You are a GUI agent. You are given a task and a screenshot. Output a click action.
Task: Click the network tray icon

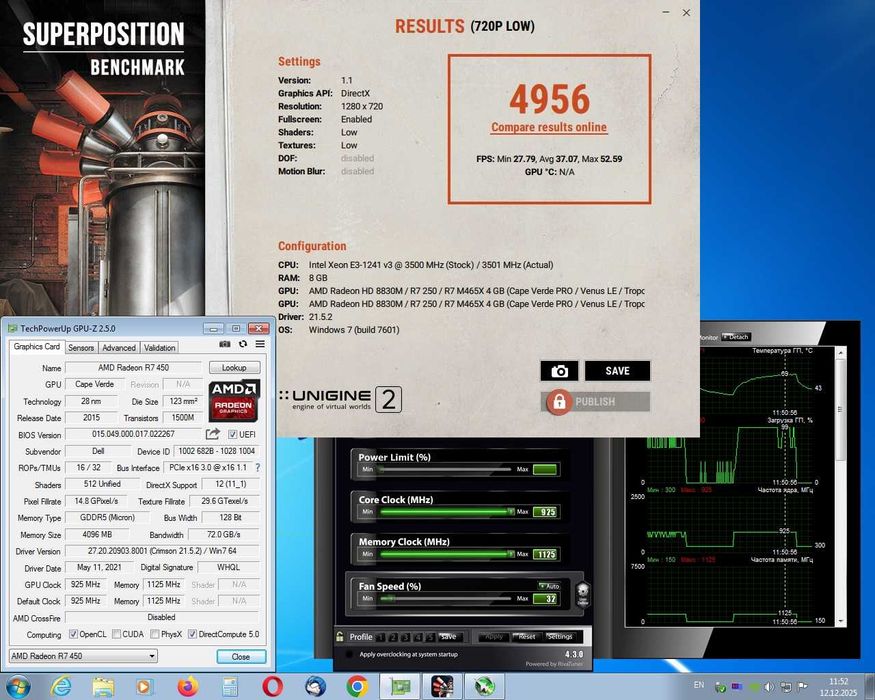786,687
